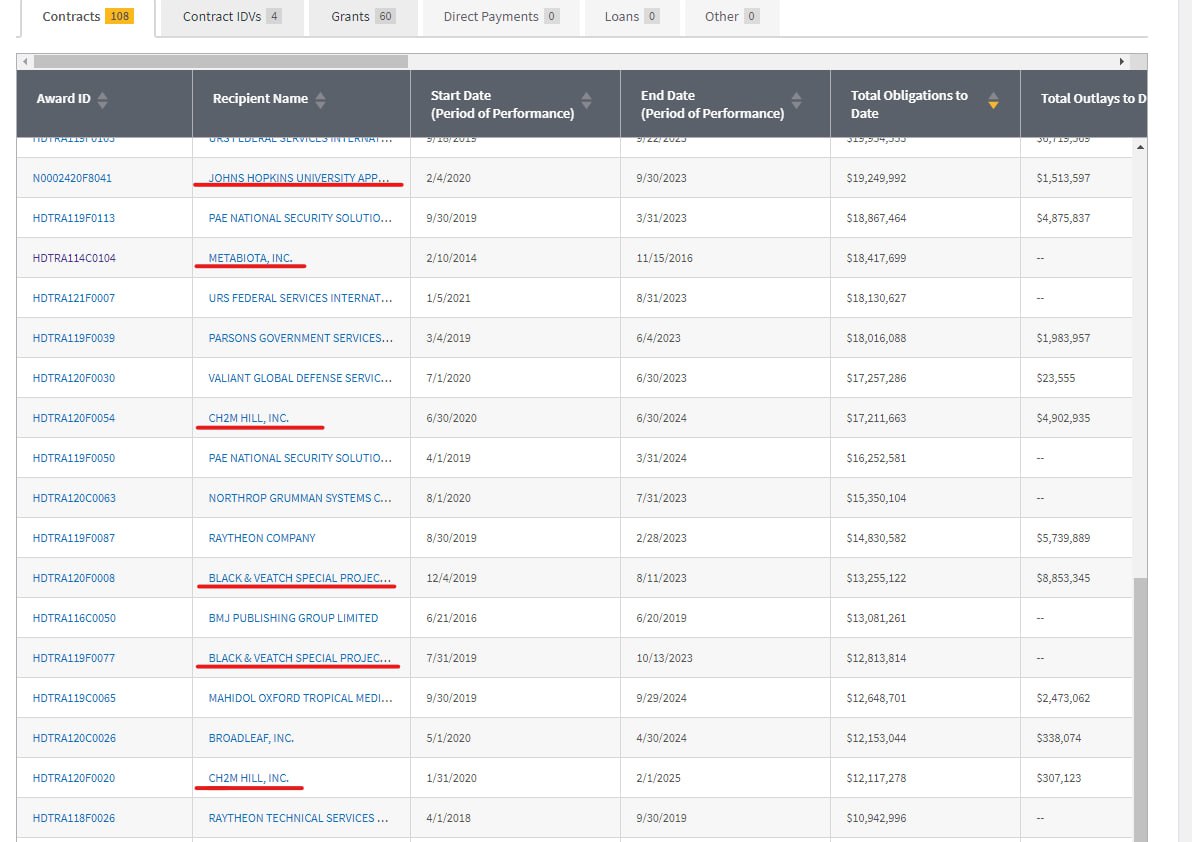The width and height of the screenshot is (1192, 842).
Task: Sort by Recipient Name column arrows
Action: pyautogui.click(x=320, y=100)
